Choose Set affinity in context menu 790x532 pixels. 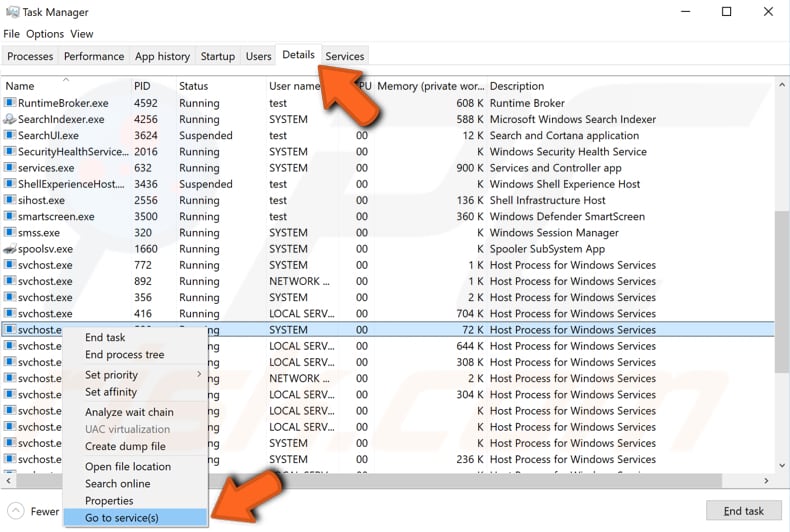[x=111, y=391]
